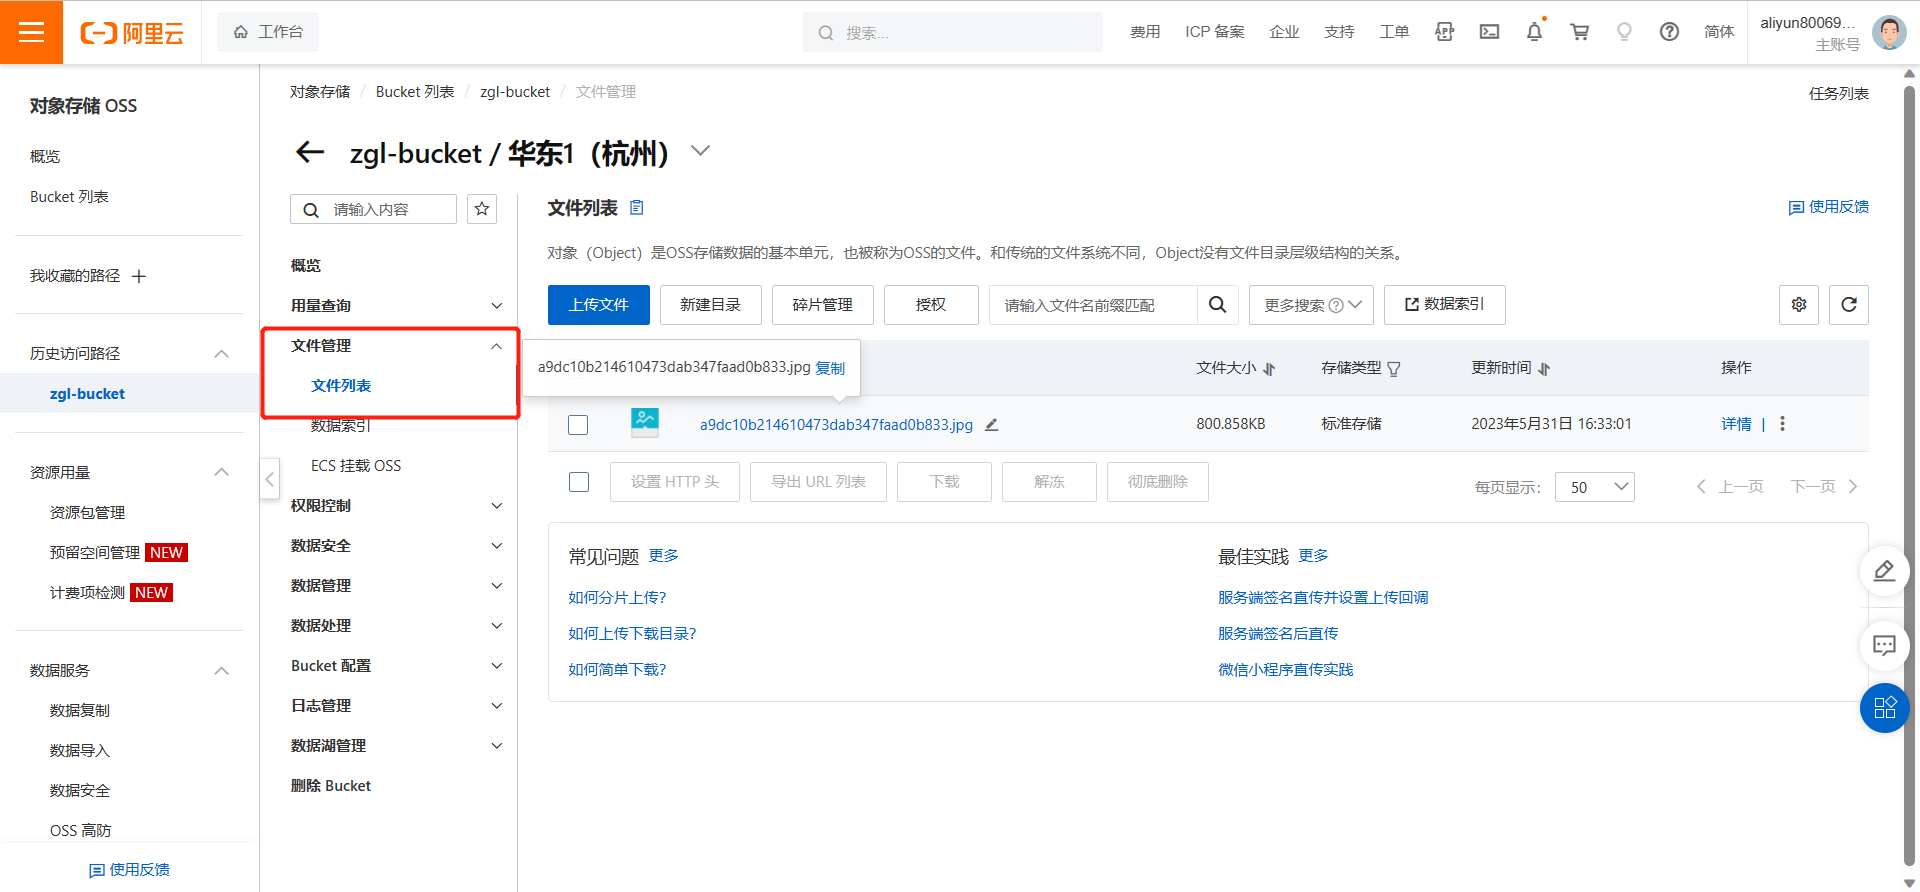Select the a9dc10b...jpg file checkbox
The width and height of the screenshot is (1920, 892).
578,425
